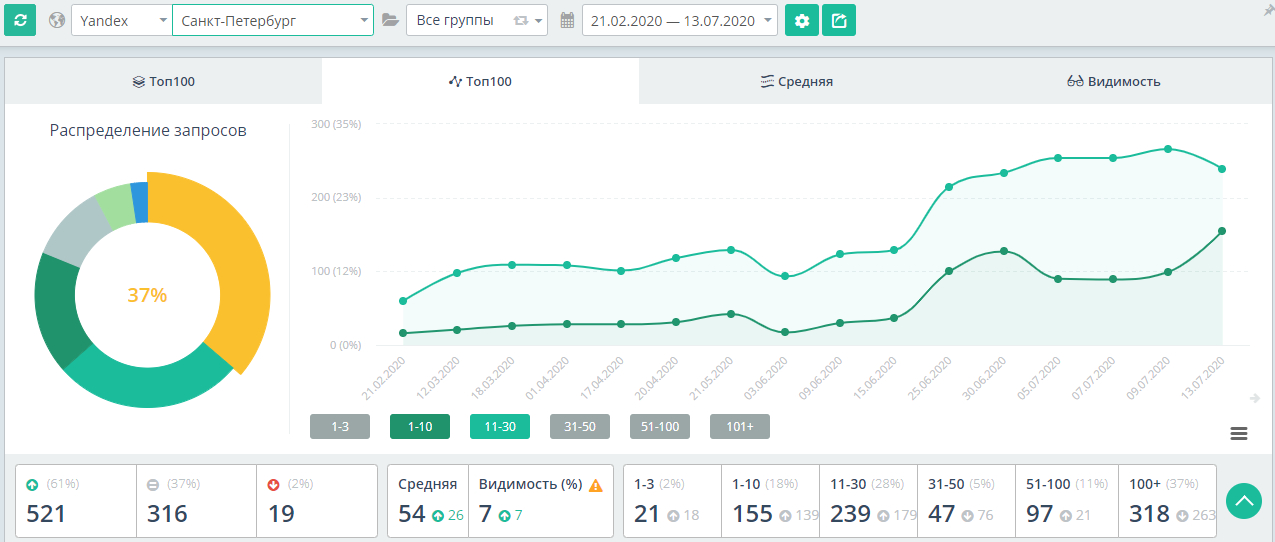Click the green refresh button
The height and width of the screenshot is (542, 1275).
pos(20,20)
